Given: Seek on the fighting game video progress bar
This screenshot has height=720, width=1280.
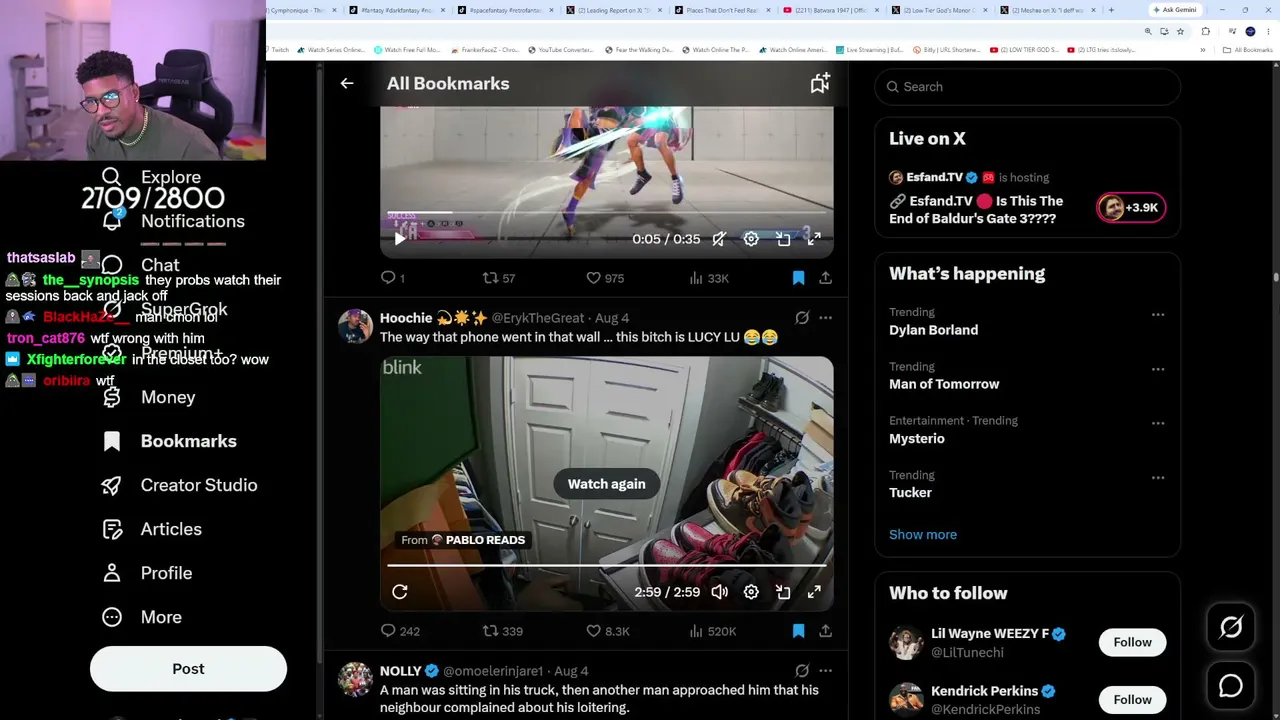Looking at the screenshot, I should click(606, 213).
